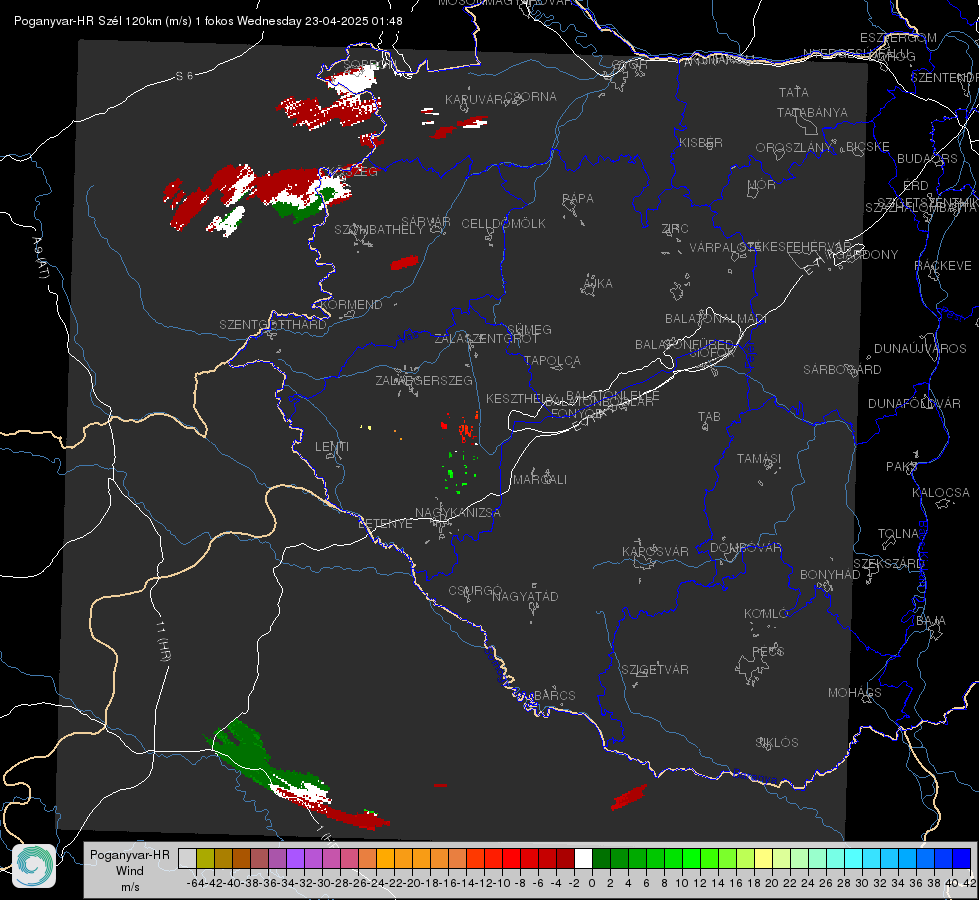This screenshot has height=900, width=979.
Task: Click the 11 (HR) road label
Action: point(164,641)
